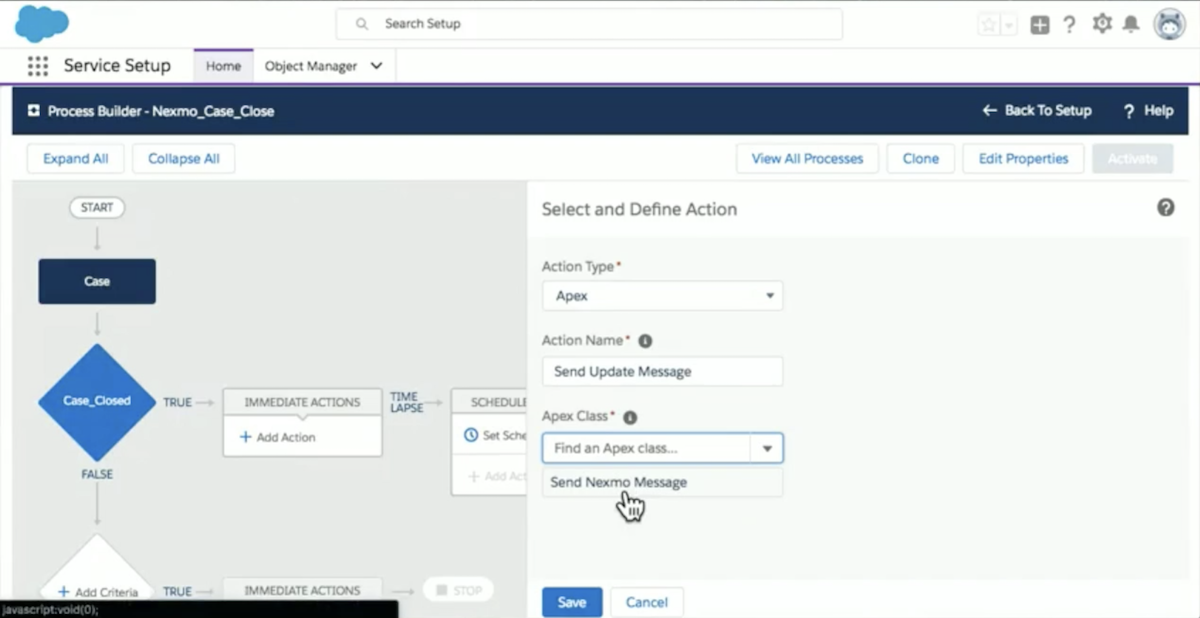Click the Edit Properties button
Screen dimensions: 1200x618
[x=1023, y=158]
